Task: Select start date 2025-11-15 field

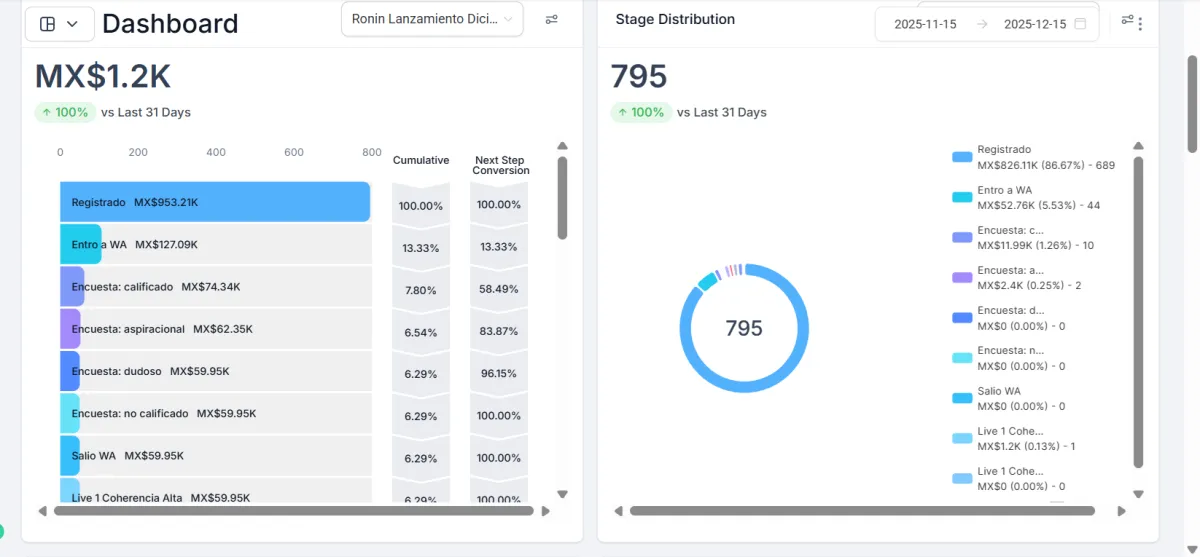Action: [925, 24]
